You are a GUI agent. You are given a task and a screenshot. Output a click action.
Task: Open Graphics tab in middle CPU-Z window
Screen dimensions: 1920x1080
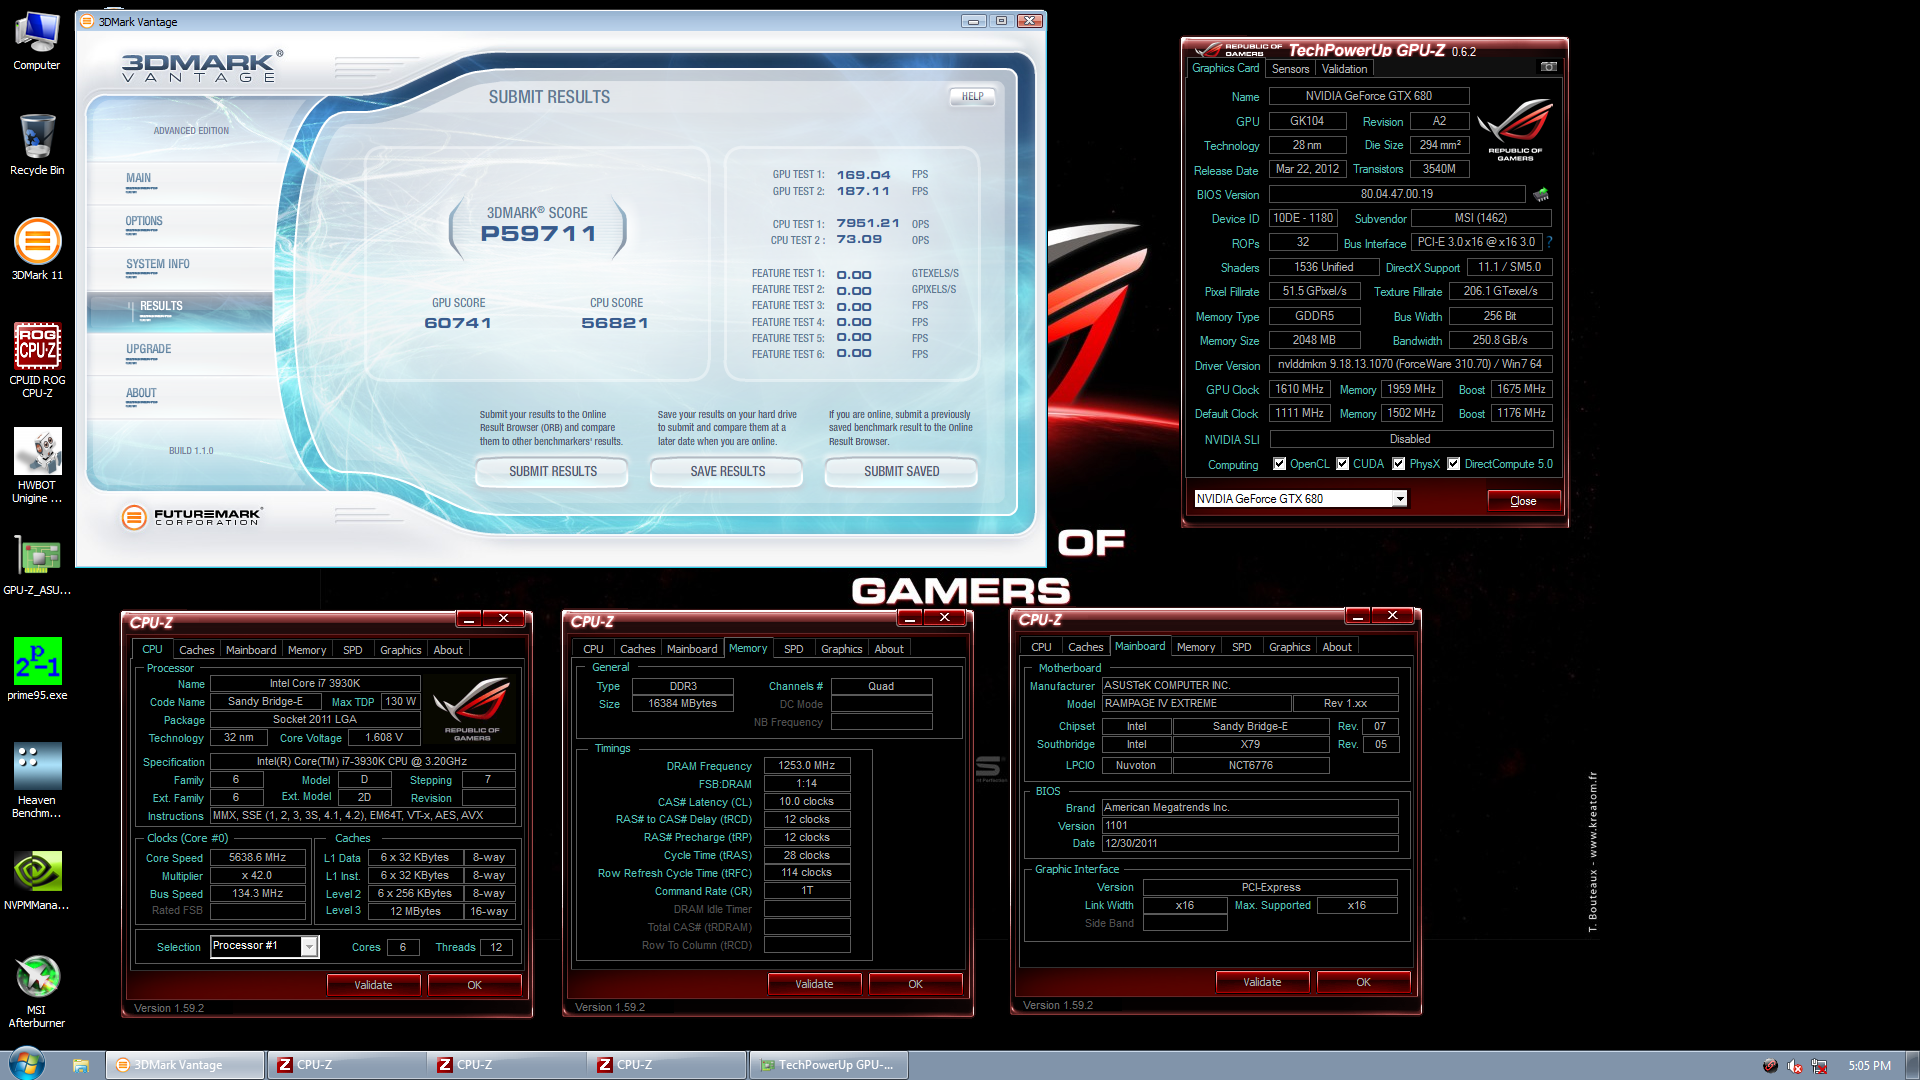[x=841, y=649]
